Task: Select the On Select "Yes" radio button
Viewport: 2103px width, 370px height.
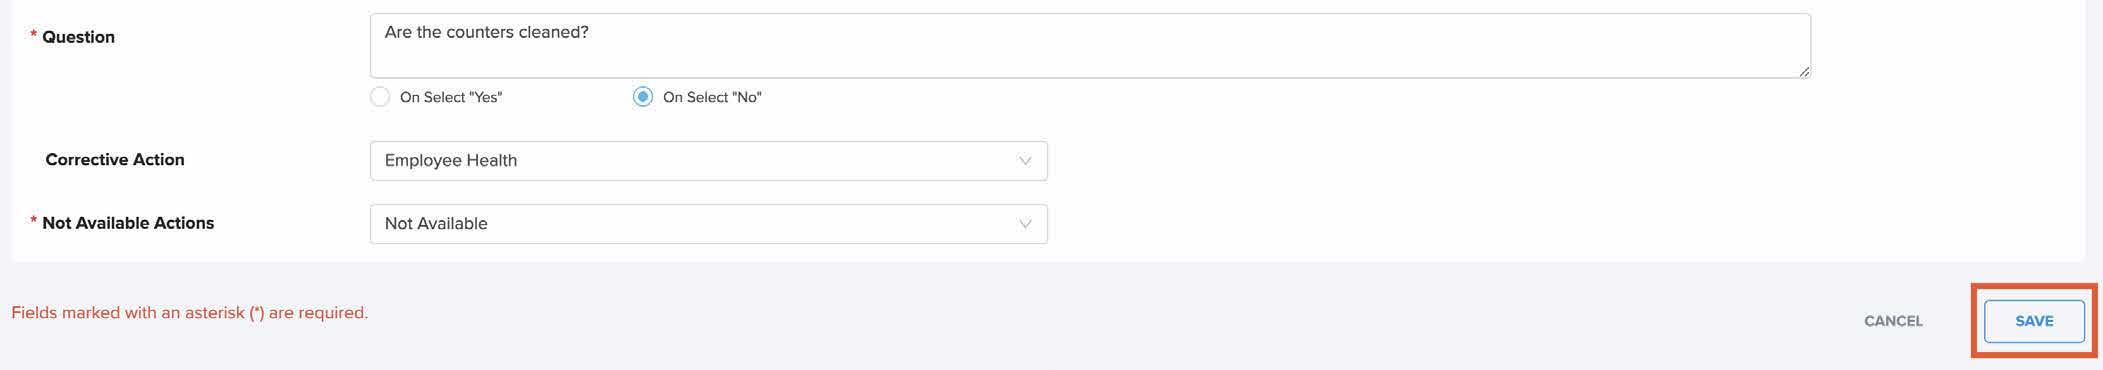Action: coord(380,97)
